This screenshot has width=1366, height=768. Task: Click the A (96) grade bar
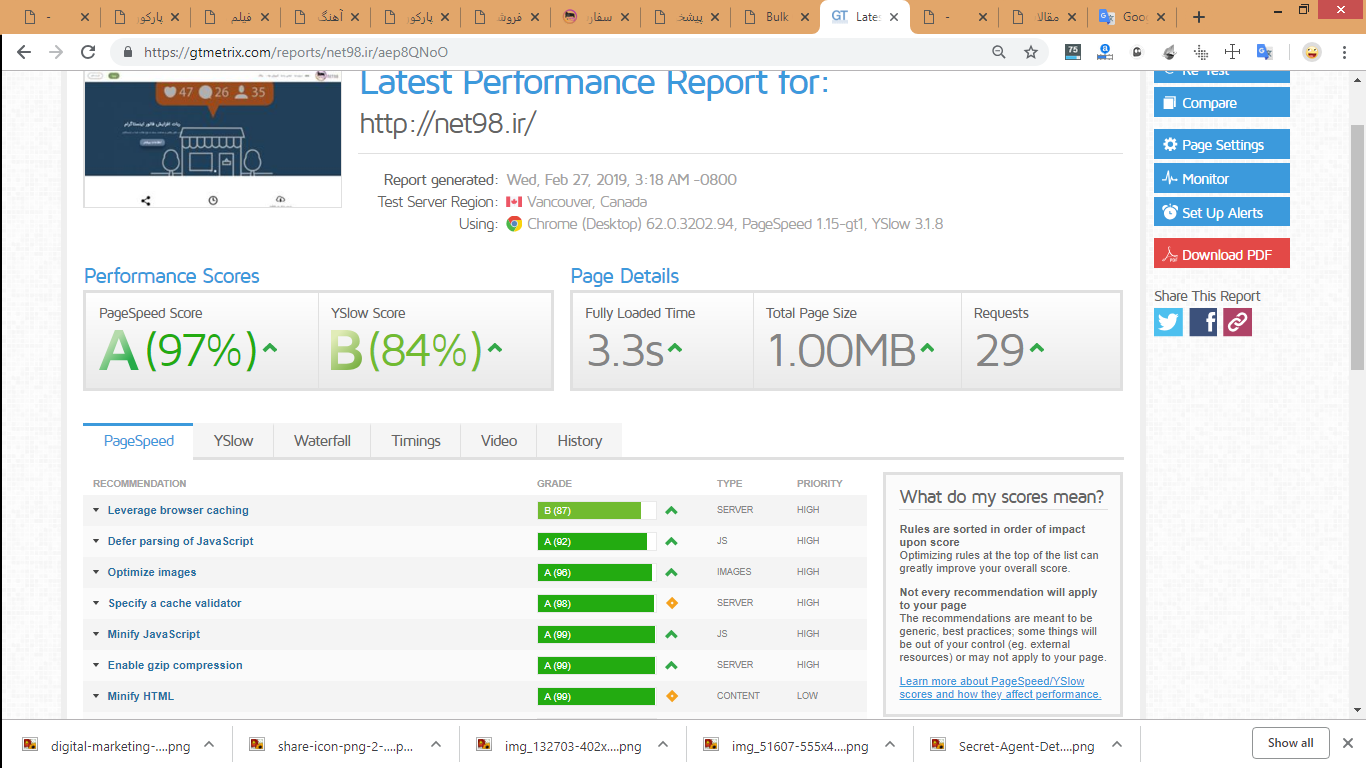pyautogui.click(x=597, y=573)
